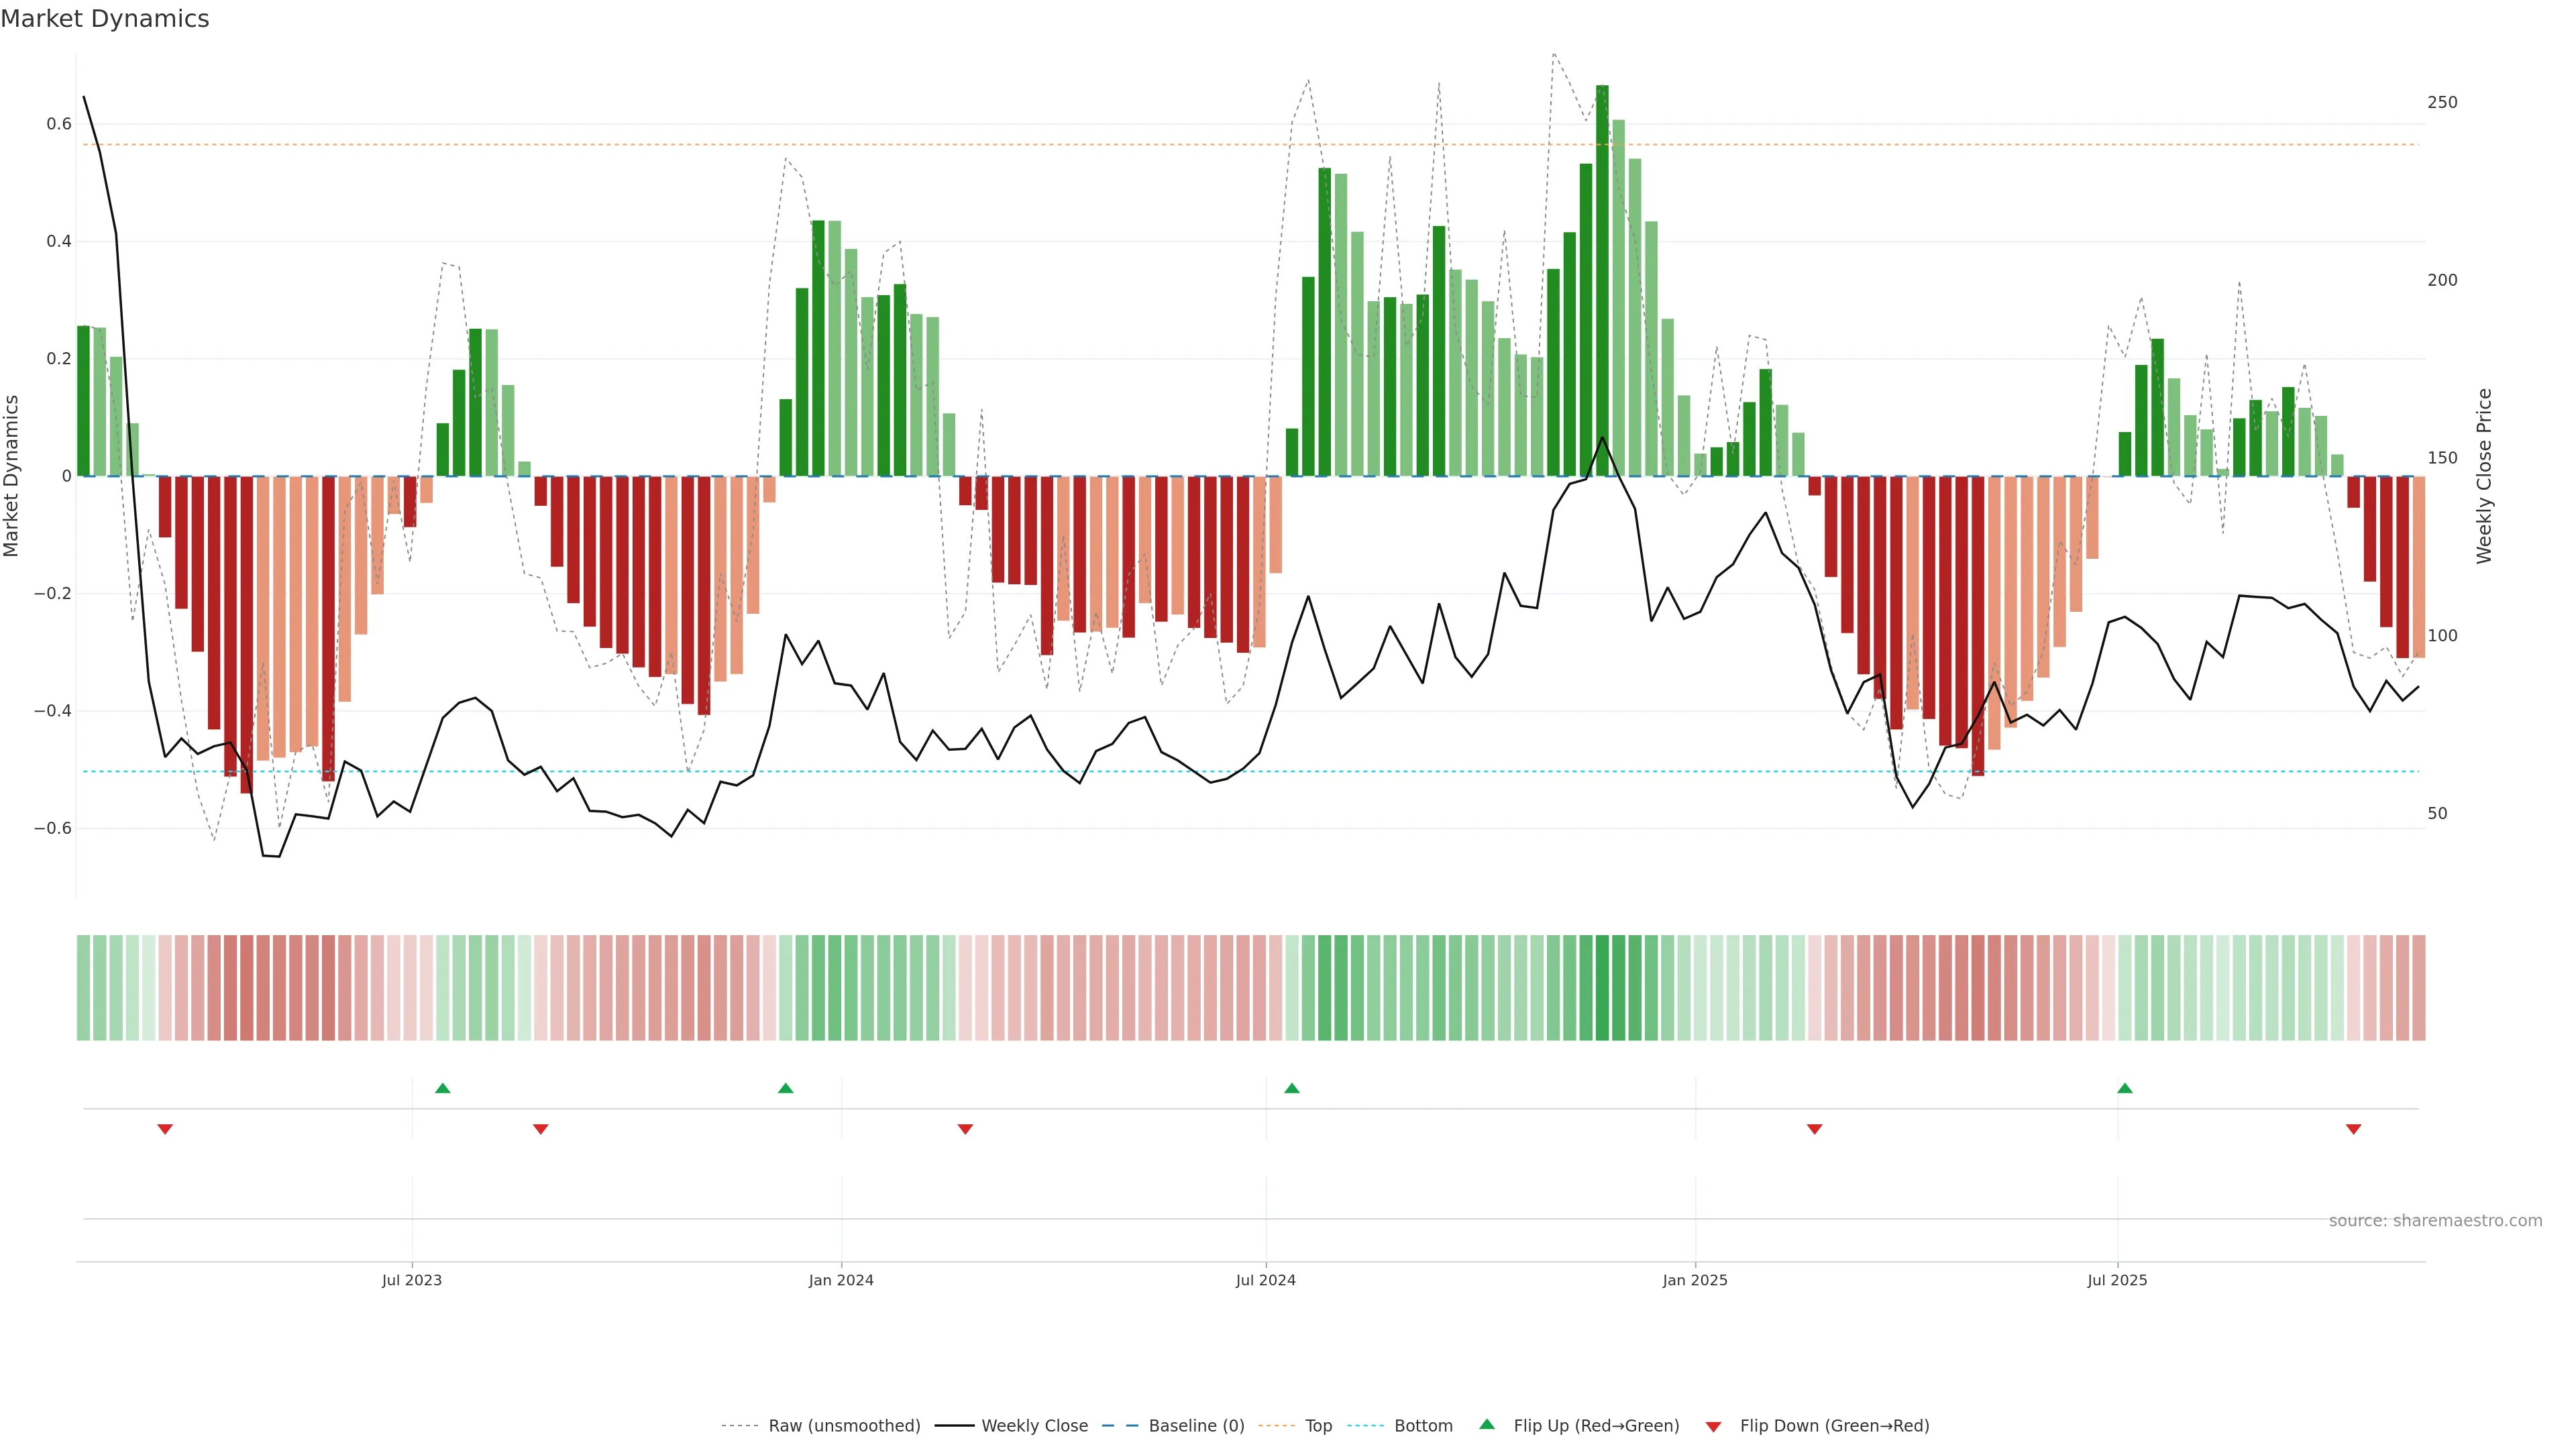
Task: Toggle the Top legend entry
Action: pos(1318,1426)
